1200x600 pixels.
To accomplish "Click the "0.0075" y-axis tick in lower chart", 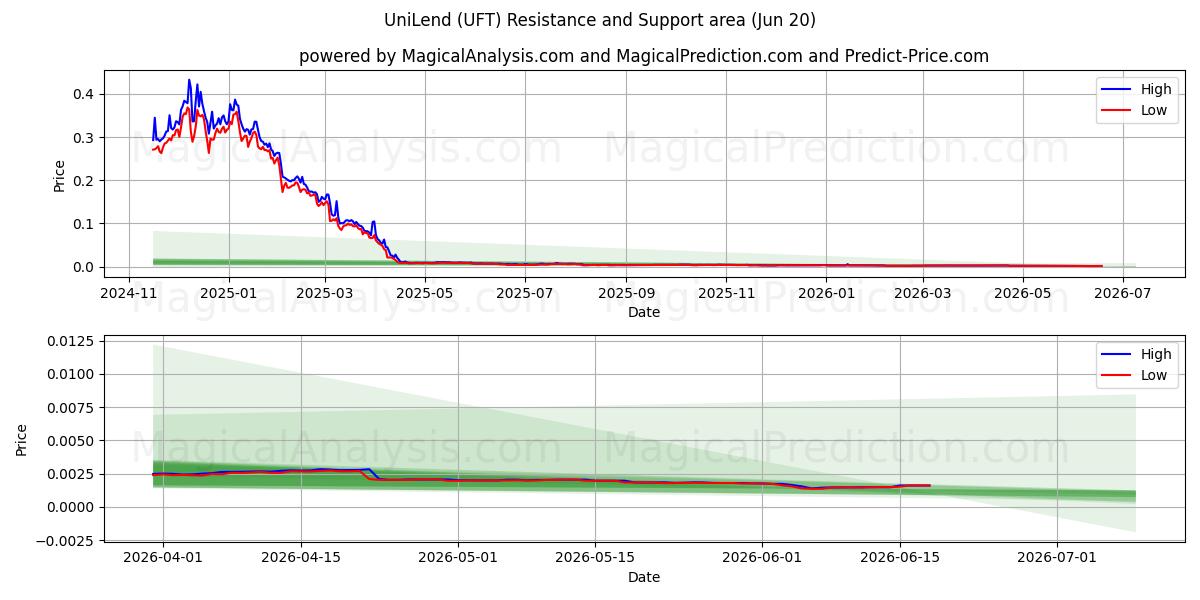I will tap(71, 407).
